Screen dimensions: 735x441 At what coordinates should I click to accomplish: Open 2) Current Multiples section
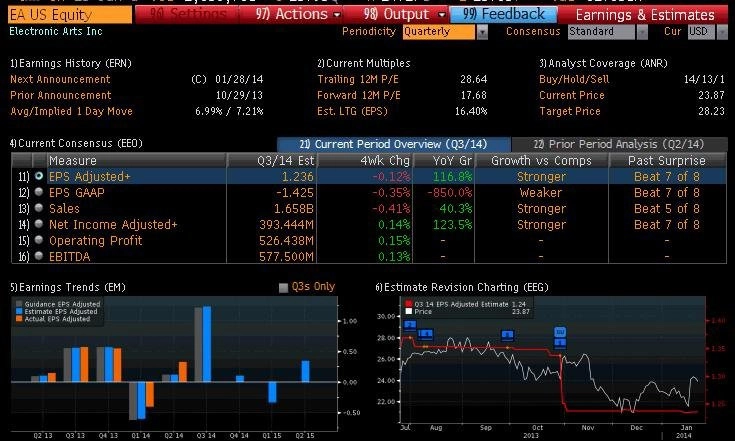pyautogui.click(x=364, y=63)
